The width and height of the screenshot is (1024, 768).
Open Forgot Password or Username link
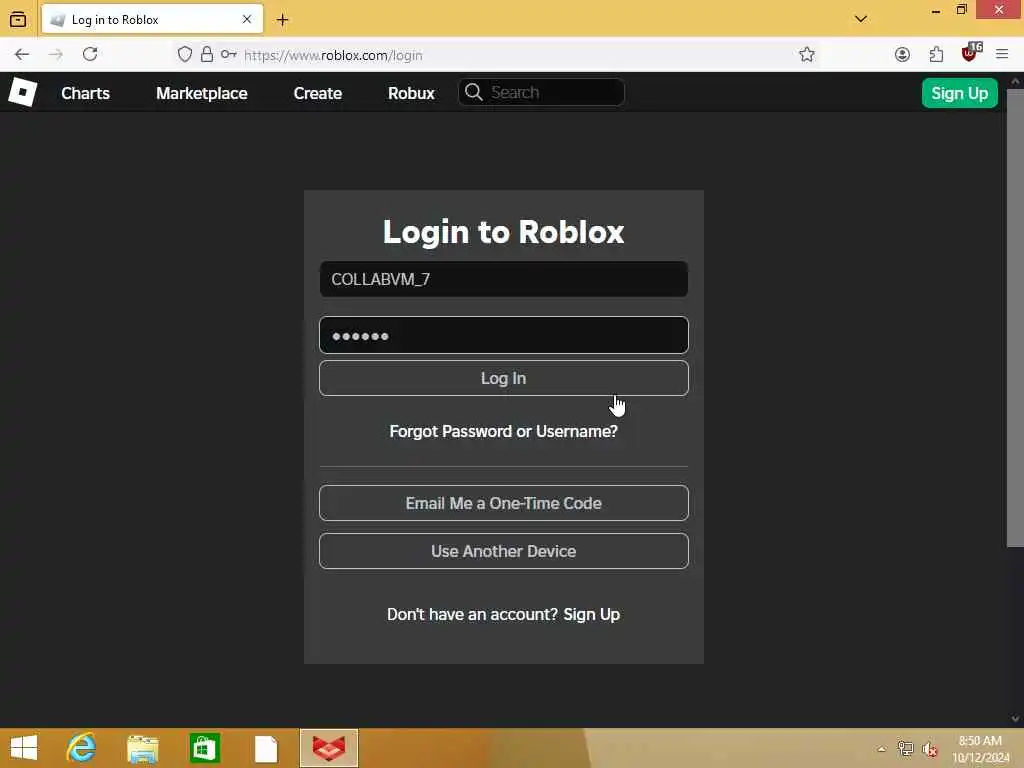click(x=504, y=432)
